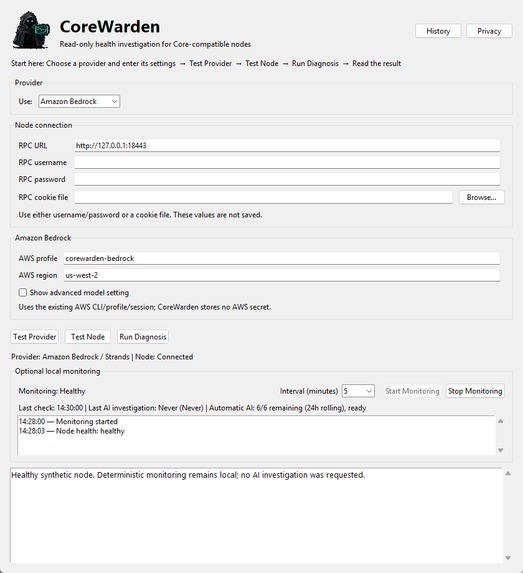The image size is (523, 573).
Task: Click the 'Last check: 14:30:00' status line
Action: 192,408
